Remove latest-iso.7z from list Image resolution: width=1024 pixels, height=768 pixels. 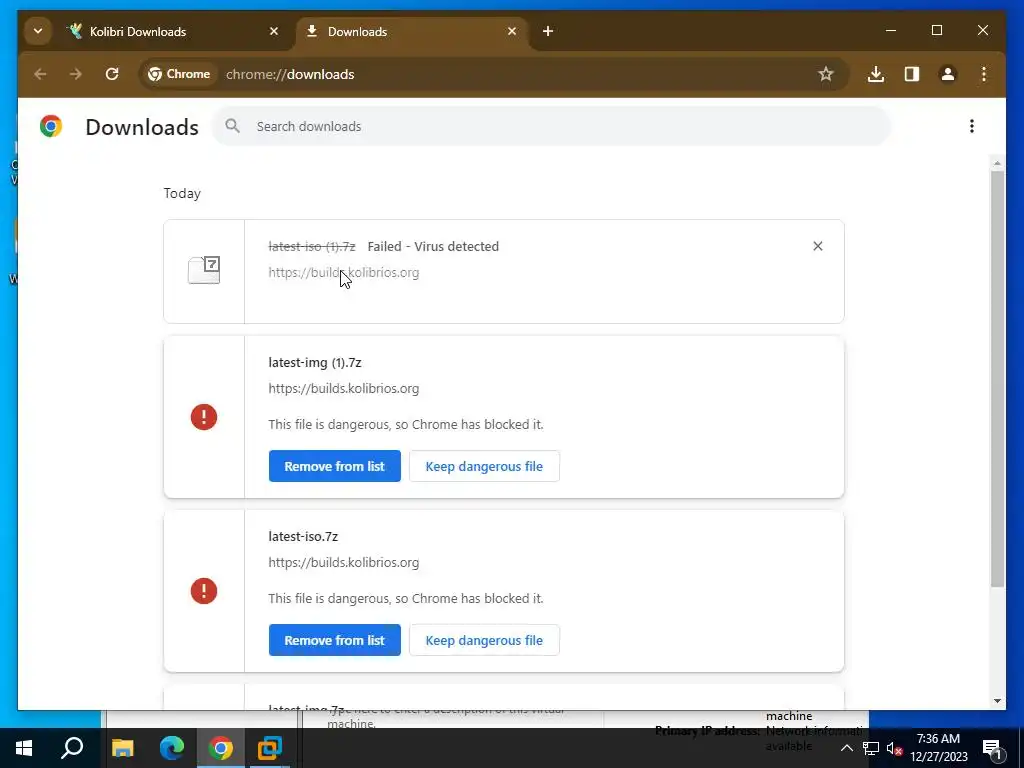(x=334, y=641)
